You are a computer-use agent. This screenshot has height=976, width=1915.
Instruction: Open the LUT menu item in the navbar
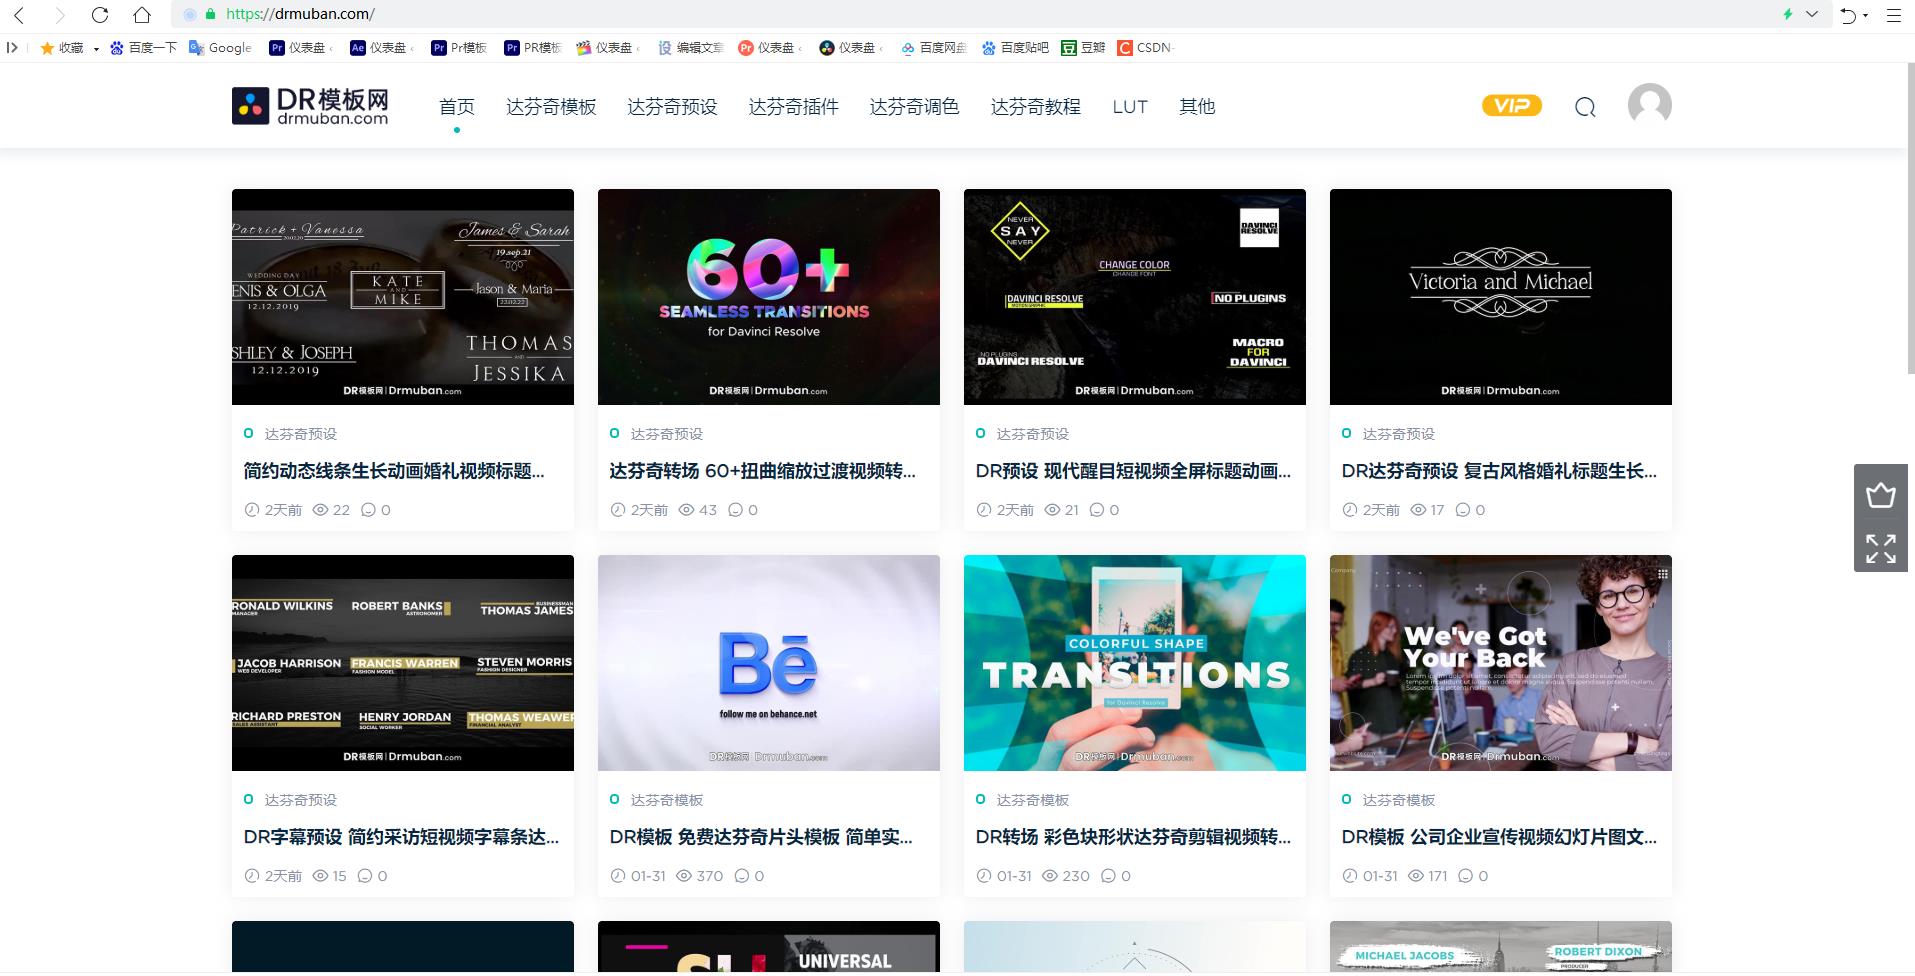[x=1129, y=107]
